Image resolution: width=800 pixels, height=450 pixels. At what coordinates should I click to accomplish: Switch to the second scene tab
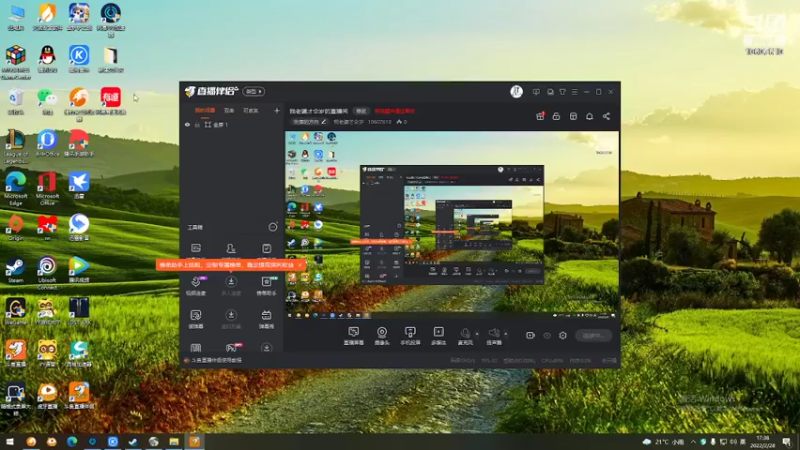click(229, 111)
